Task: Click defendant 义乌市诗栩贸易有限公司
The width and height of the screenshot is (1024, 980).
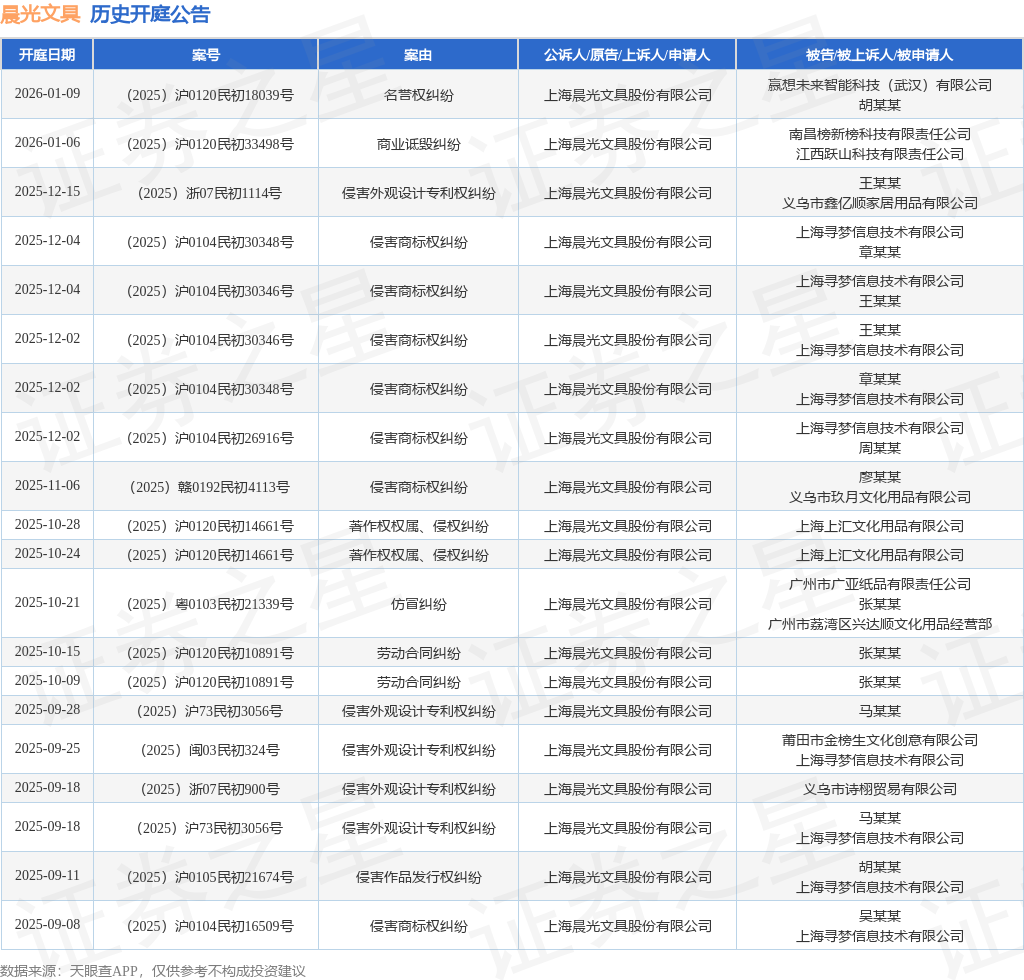Action: pyautogui.click(x=880, y=789)
